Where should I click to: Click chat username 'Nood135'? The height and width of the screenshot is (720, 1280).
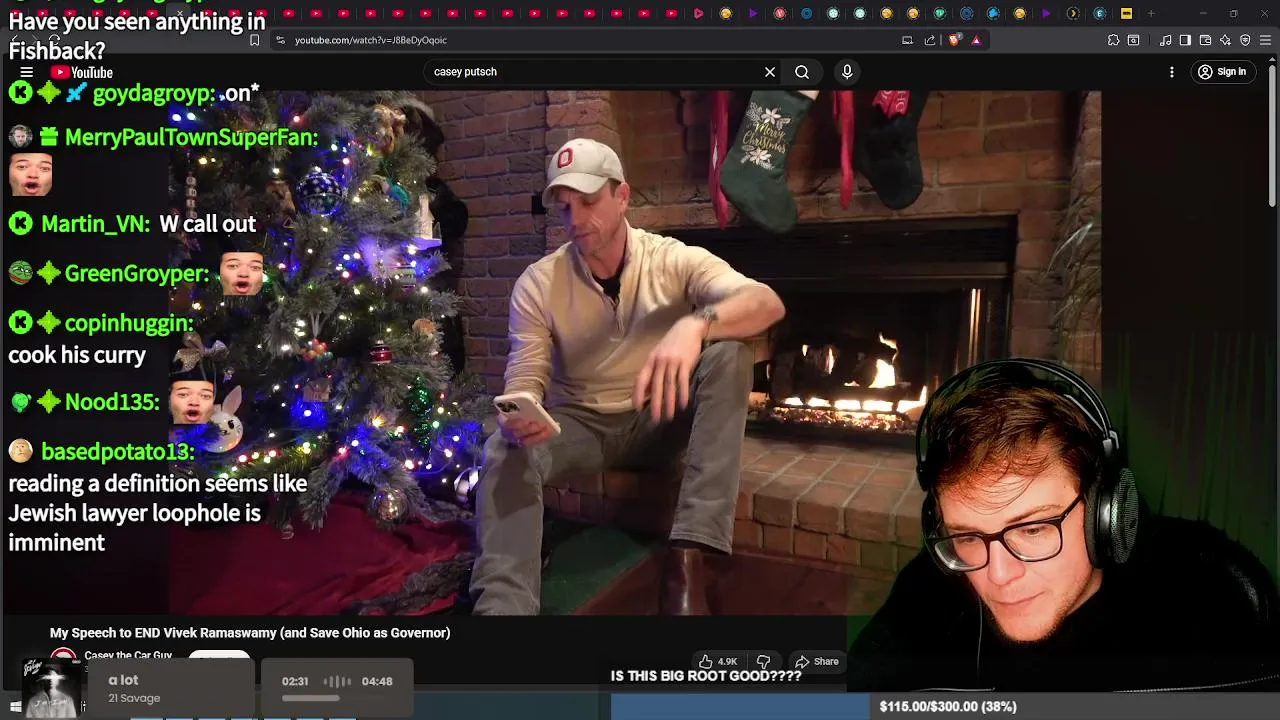tap(112, 402)
